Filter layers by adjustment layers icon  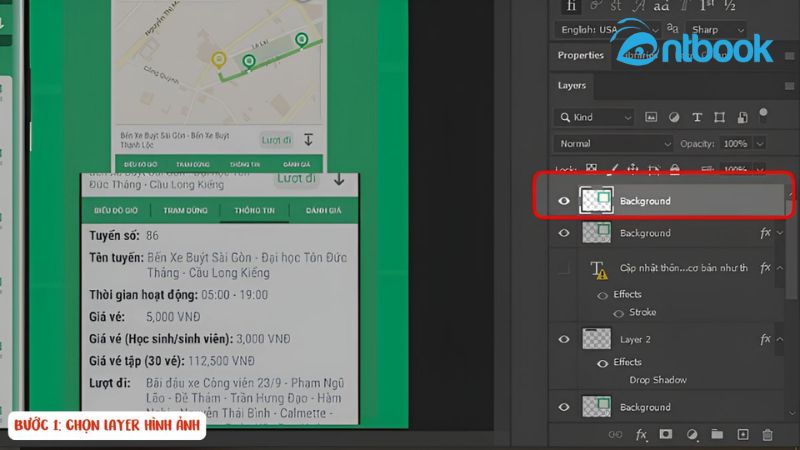(x=674, y=117)
